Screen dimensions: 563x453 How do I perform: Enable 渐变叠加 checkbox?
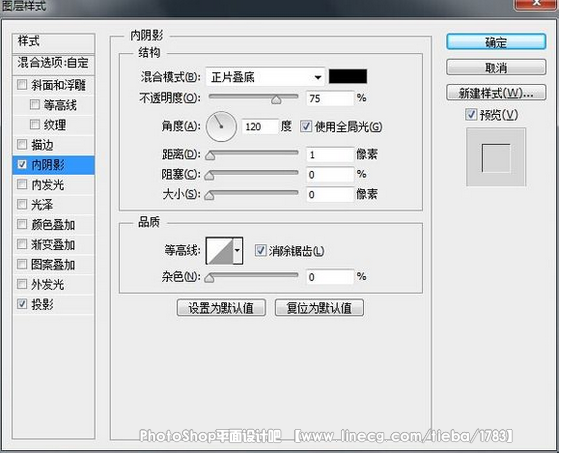click(x=22, y=244)
